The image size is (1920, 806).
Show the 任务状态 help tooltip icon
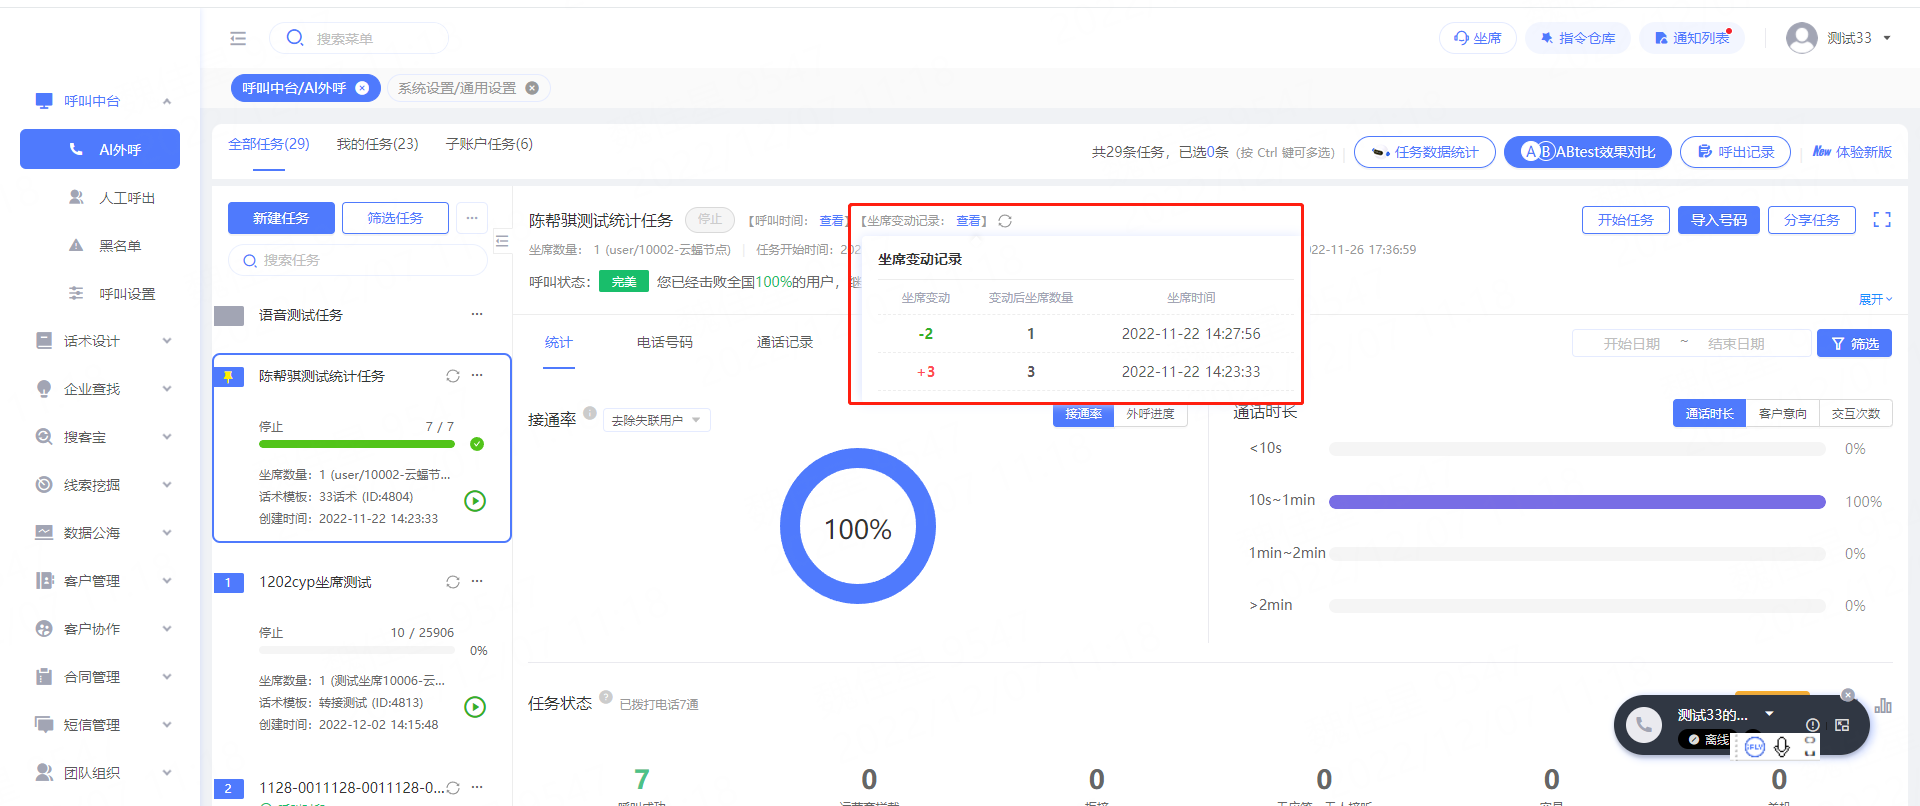[606, 697]
